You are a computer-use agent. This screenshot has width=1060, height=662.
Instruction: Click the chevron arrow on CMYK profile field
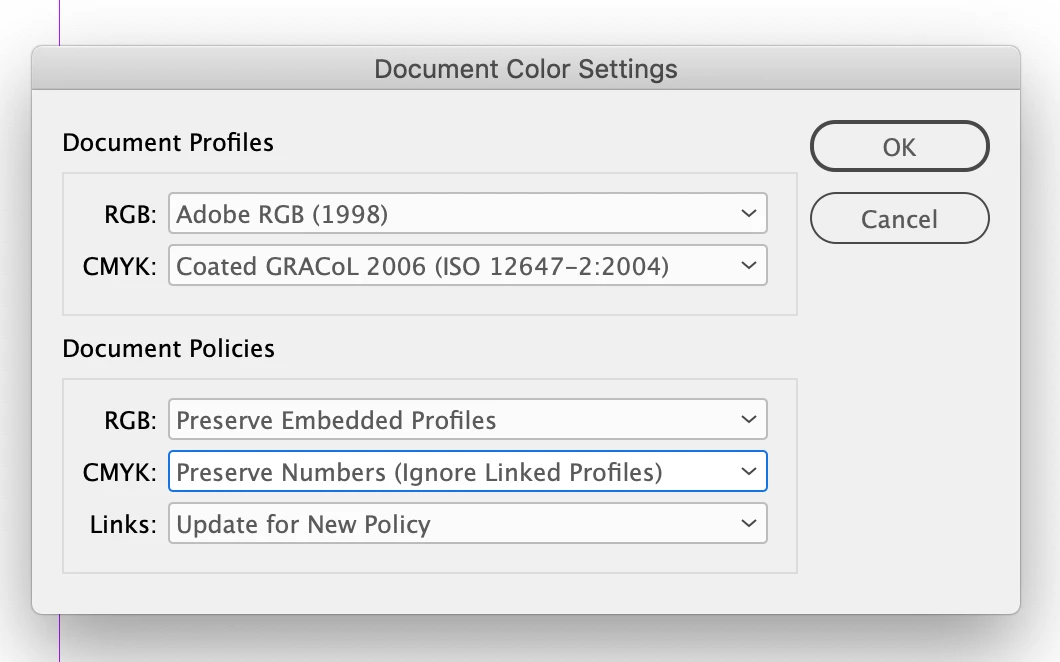(749, 266)
